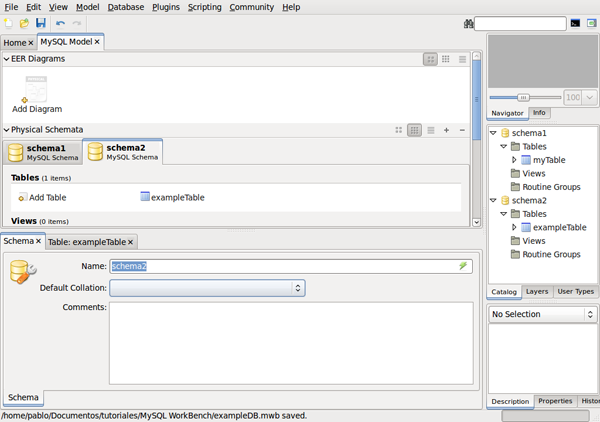Image resolution: width=600 pixels, height=422 pixels.
Task: Open a model with the folder icon
Action: (24, 23)
